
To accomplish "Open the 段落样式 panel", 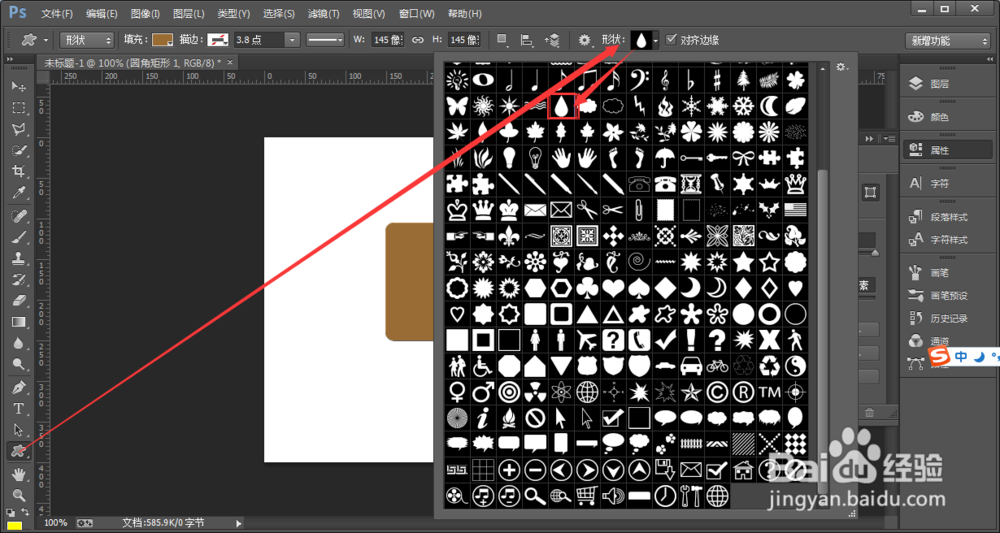I will [x=946, y=217].
